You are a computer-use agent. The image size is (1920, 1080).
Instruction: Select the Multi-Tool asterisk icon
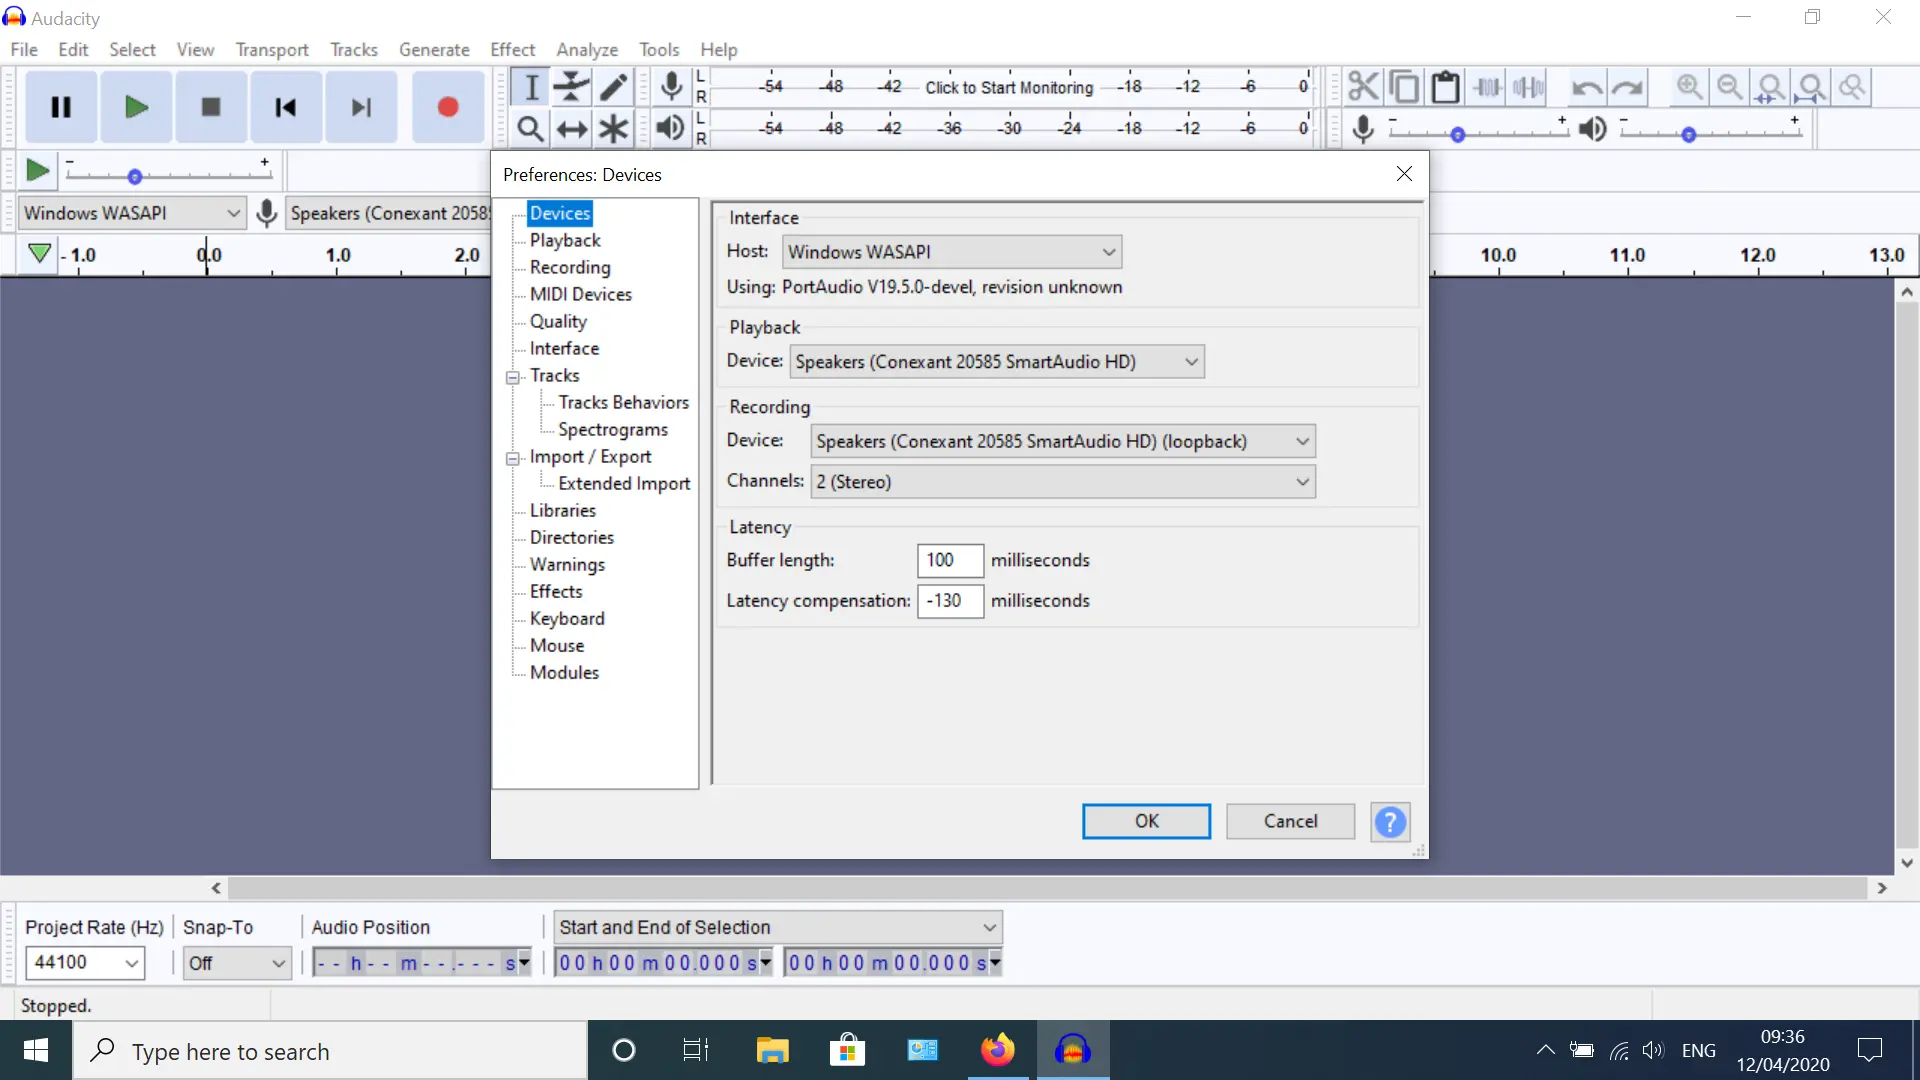coord(613,129)
